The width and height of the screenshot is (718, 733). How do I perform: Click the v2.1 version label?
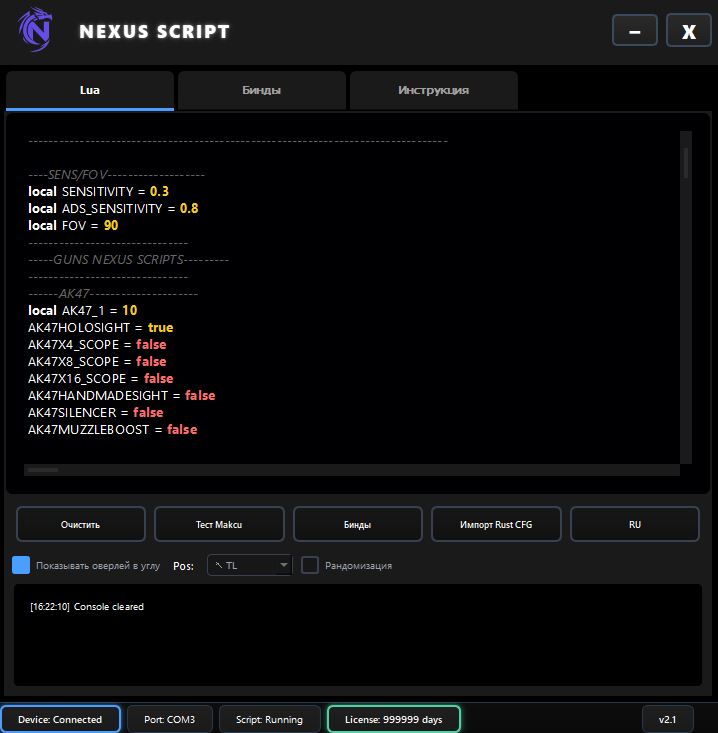[x=668, y=719]
